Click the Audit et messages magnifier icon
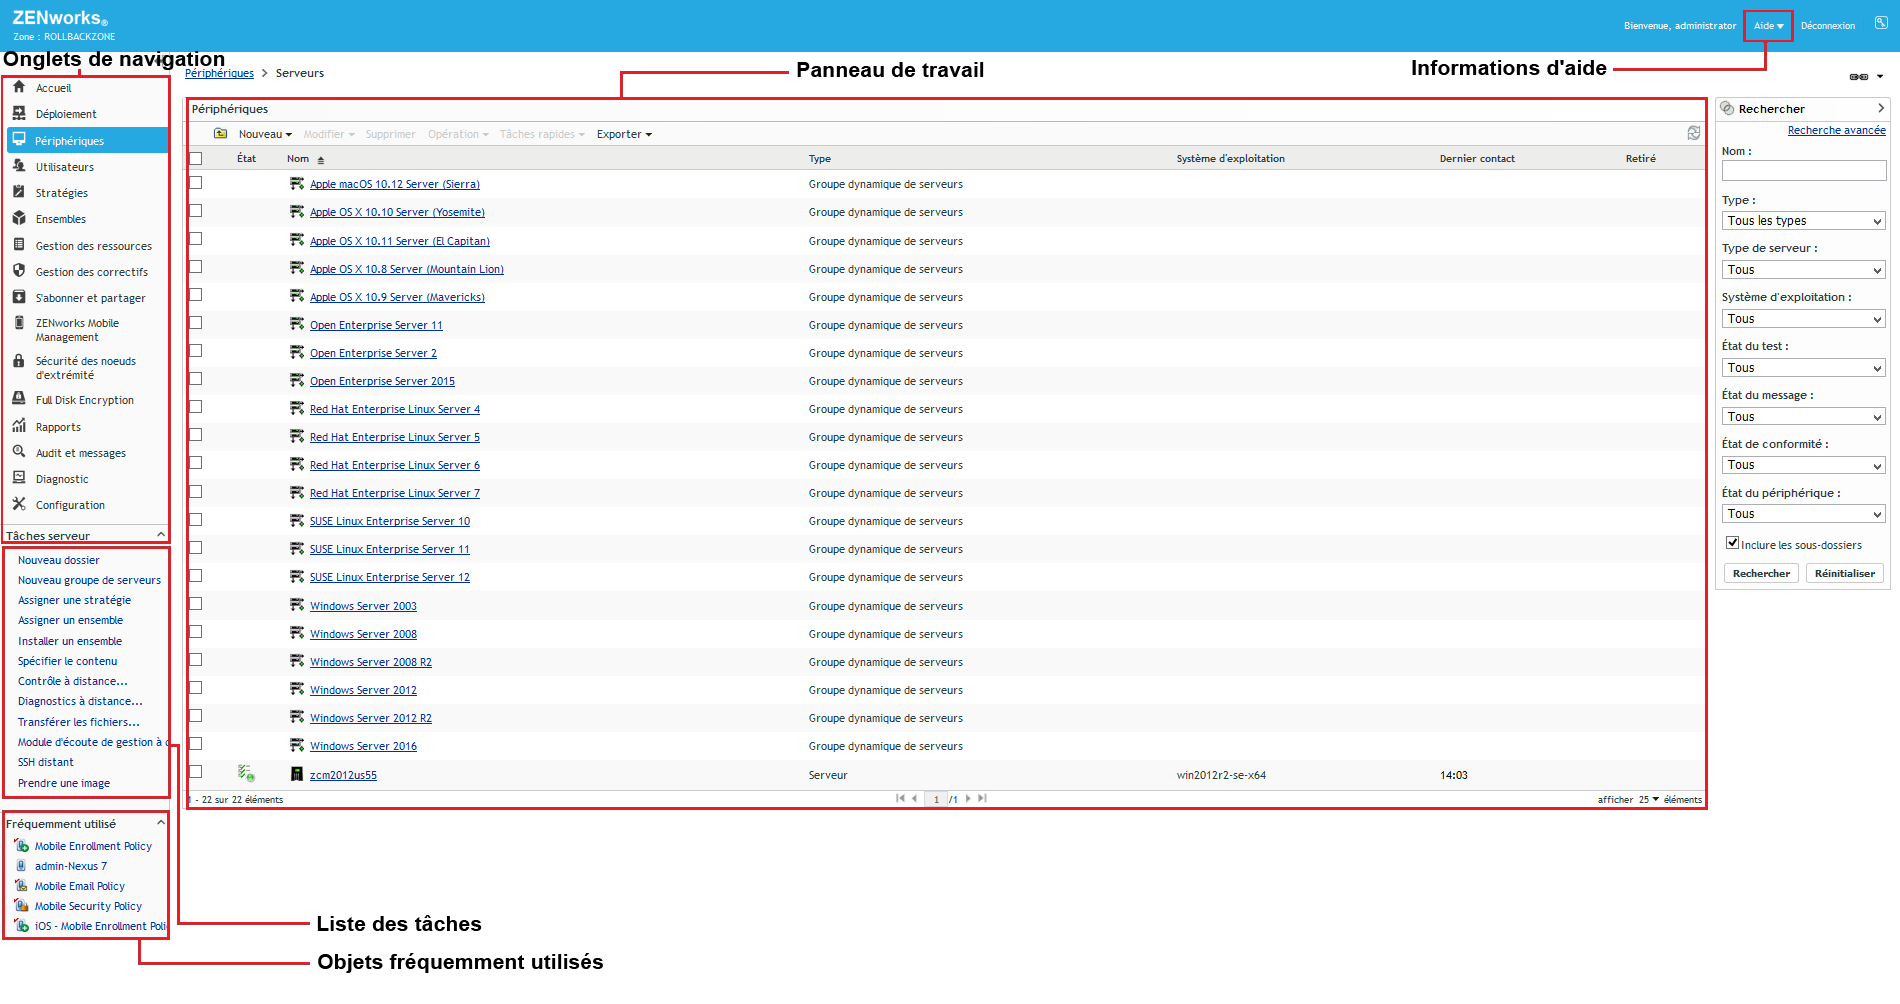This screenshot has height=1004, width=1900. (19, 452)
